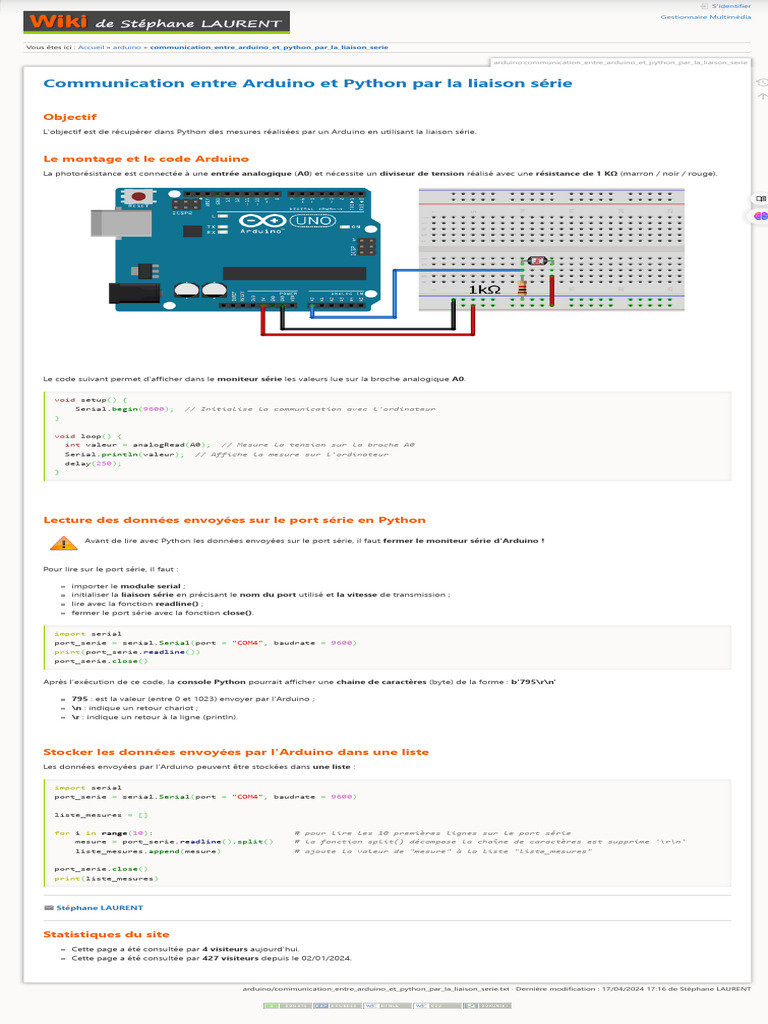Click the Objectif section heading

(x=70, y=117)
